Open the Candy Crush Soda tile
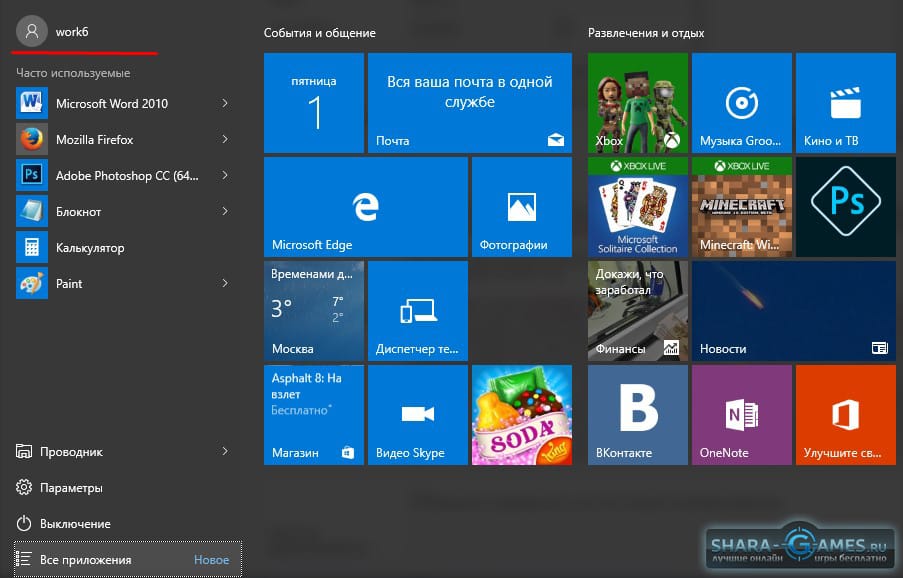903x578 pixels. (x=522, y=415)
